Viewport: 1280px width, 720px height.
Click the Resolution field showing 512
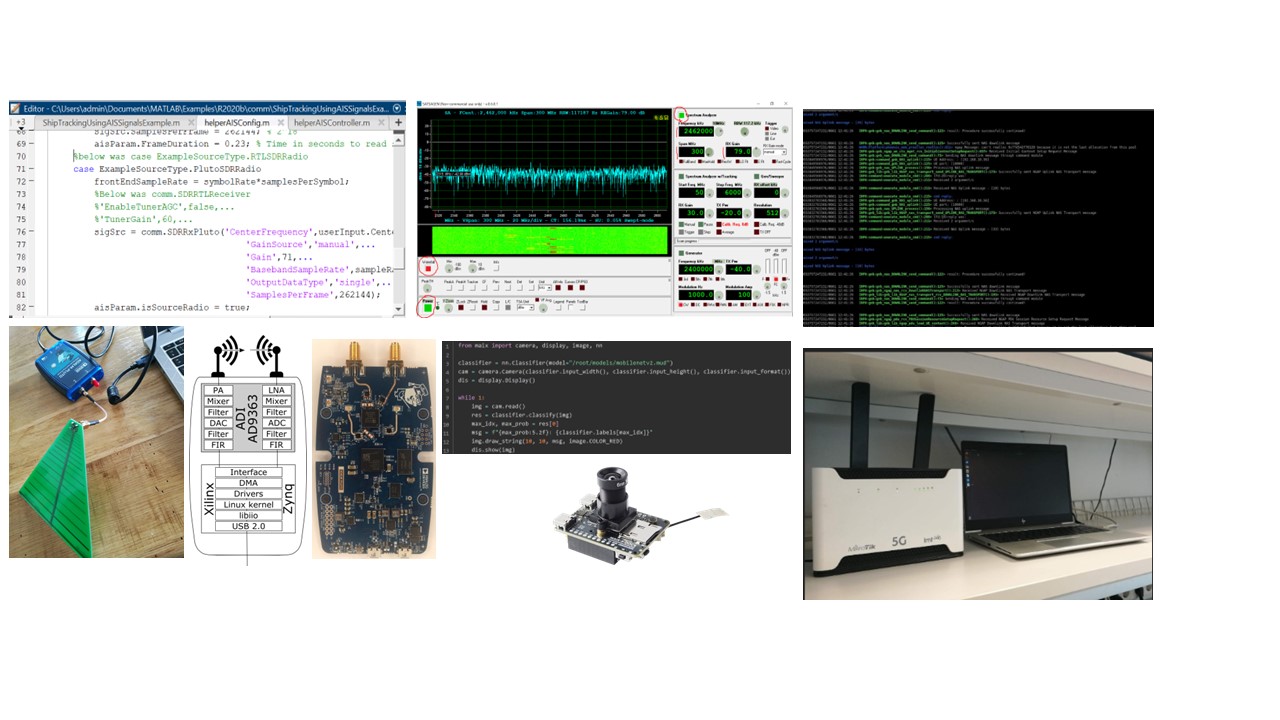click(x=767, y=213)
